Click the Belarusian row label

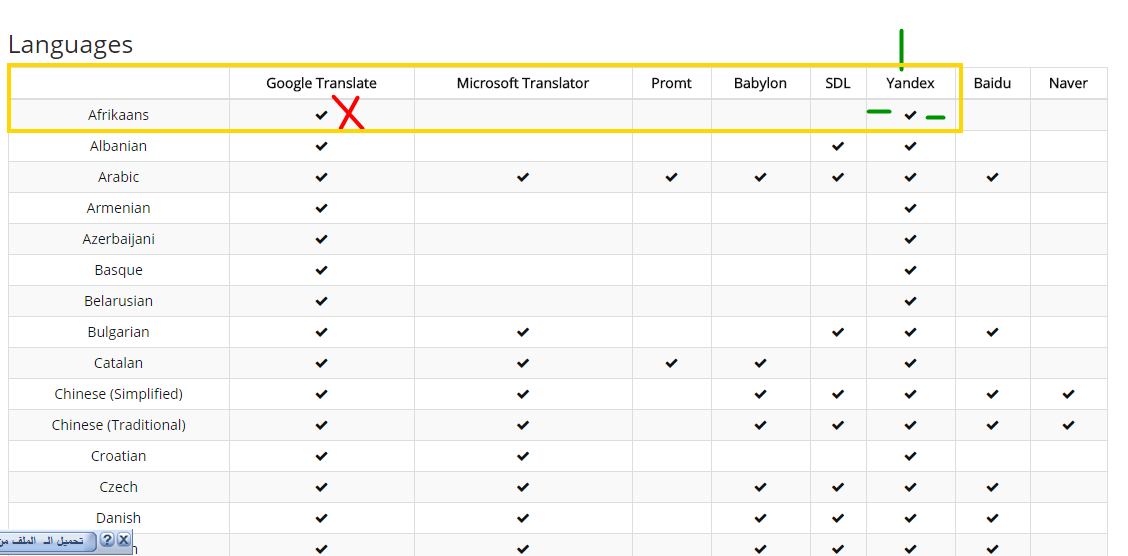click(119, 301)
